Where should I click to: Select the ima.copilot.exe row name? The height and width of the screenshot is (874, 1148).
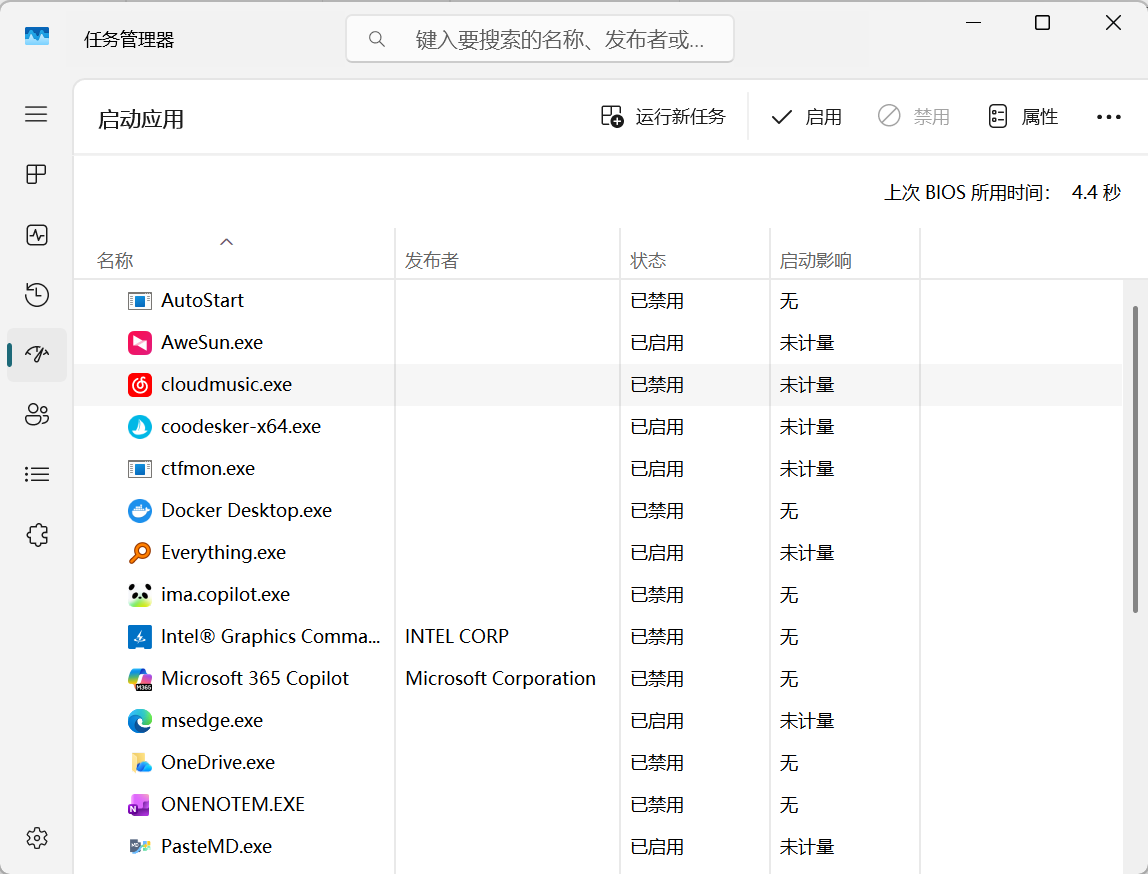[226, 594]
